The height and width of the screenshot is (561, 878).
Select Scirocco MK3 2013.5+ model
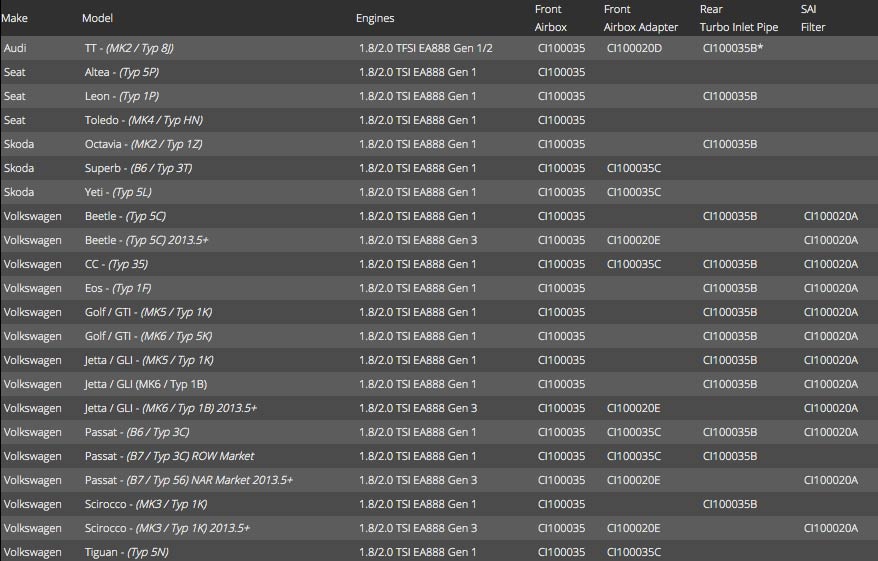click(x=167, y=529)
